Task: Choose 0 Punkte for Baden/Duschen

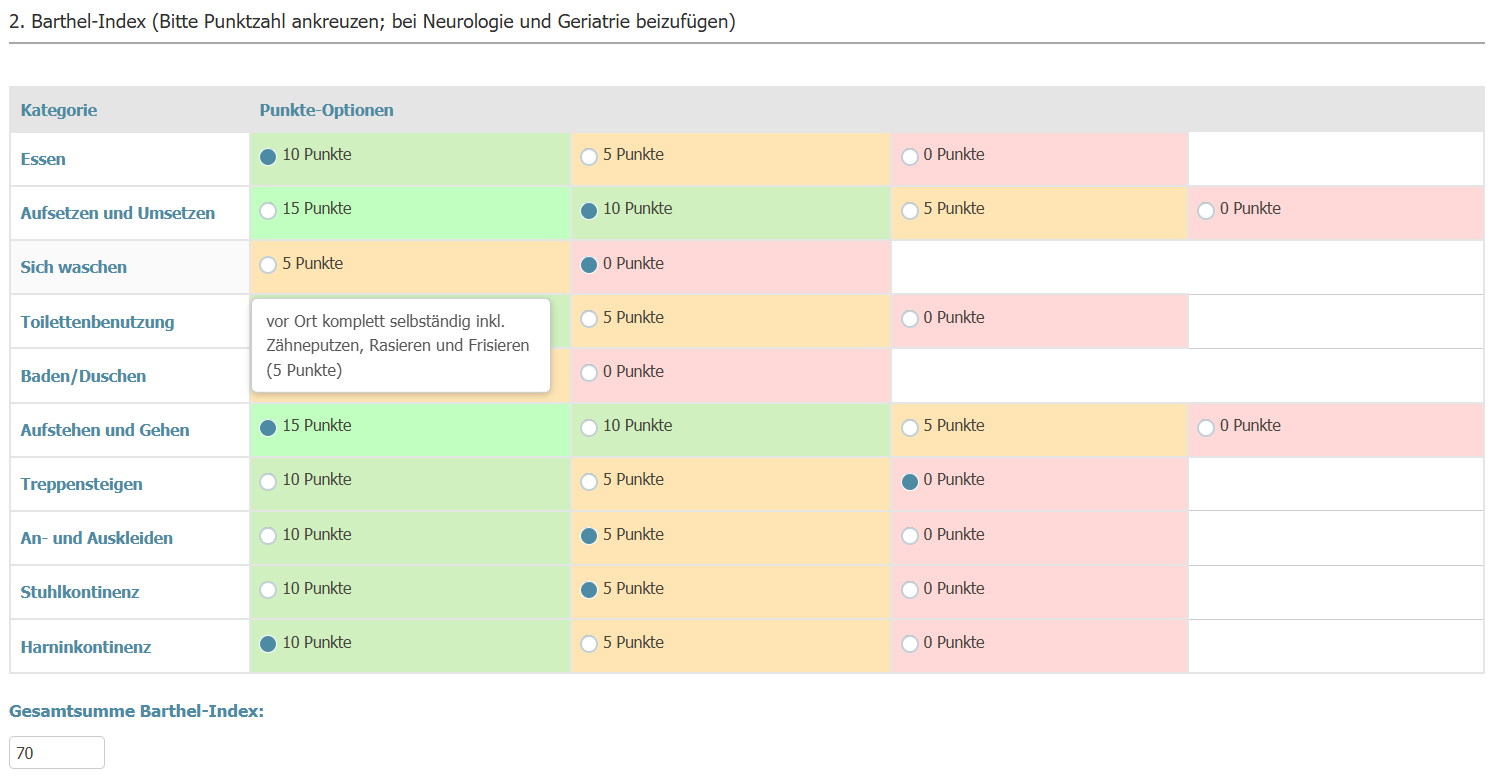Action: [x=589, y=373]
